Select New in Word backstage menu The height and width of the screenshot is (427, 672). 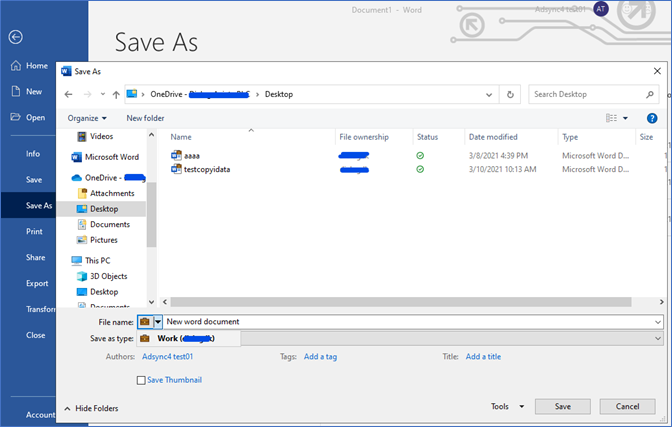[x=27, y=91]
